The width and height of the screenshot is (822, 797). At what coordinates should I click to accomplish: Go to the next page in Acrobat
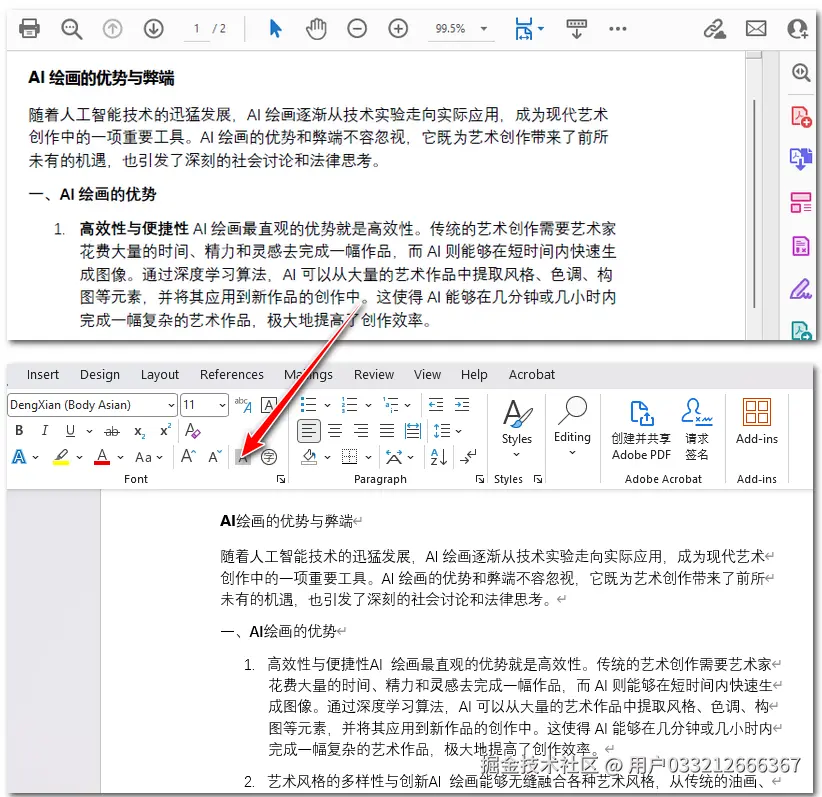pos(154,28)
